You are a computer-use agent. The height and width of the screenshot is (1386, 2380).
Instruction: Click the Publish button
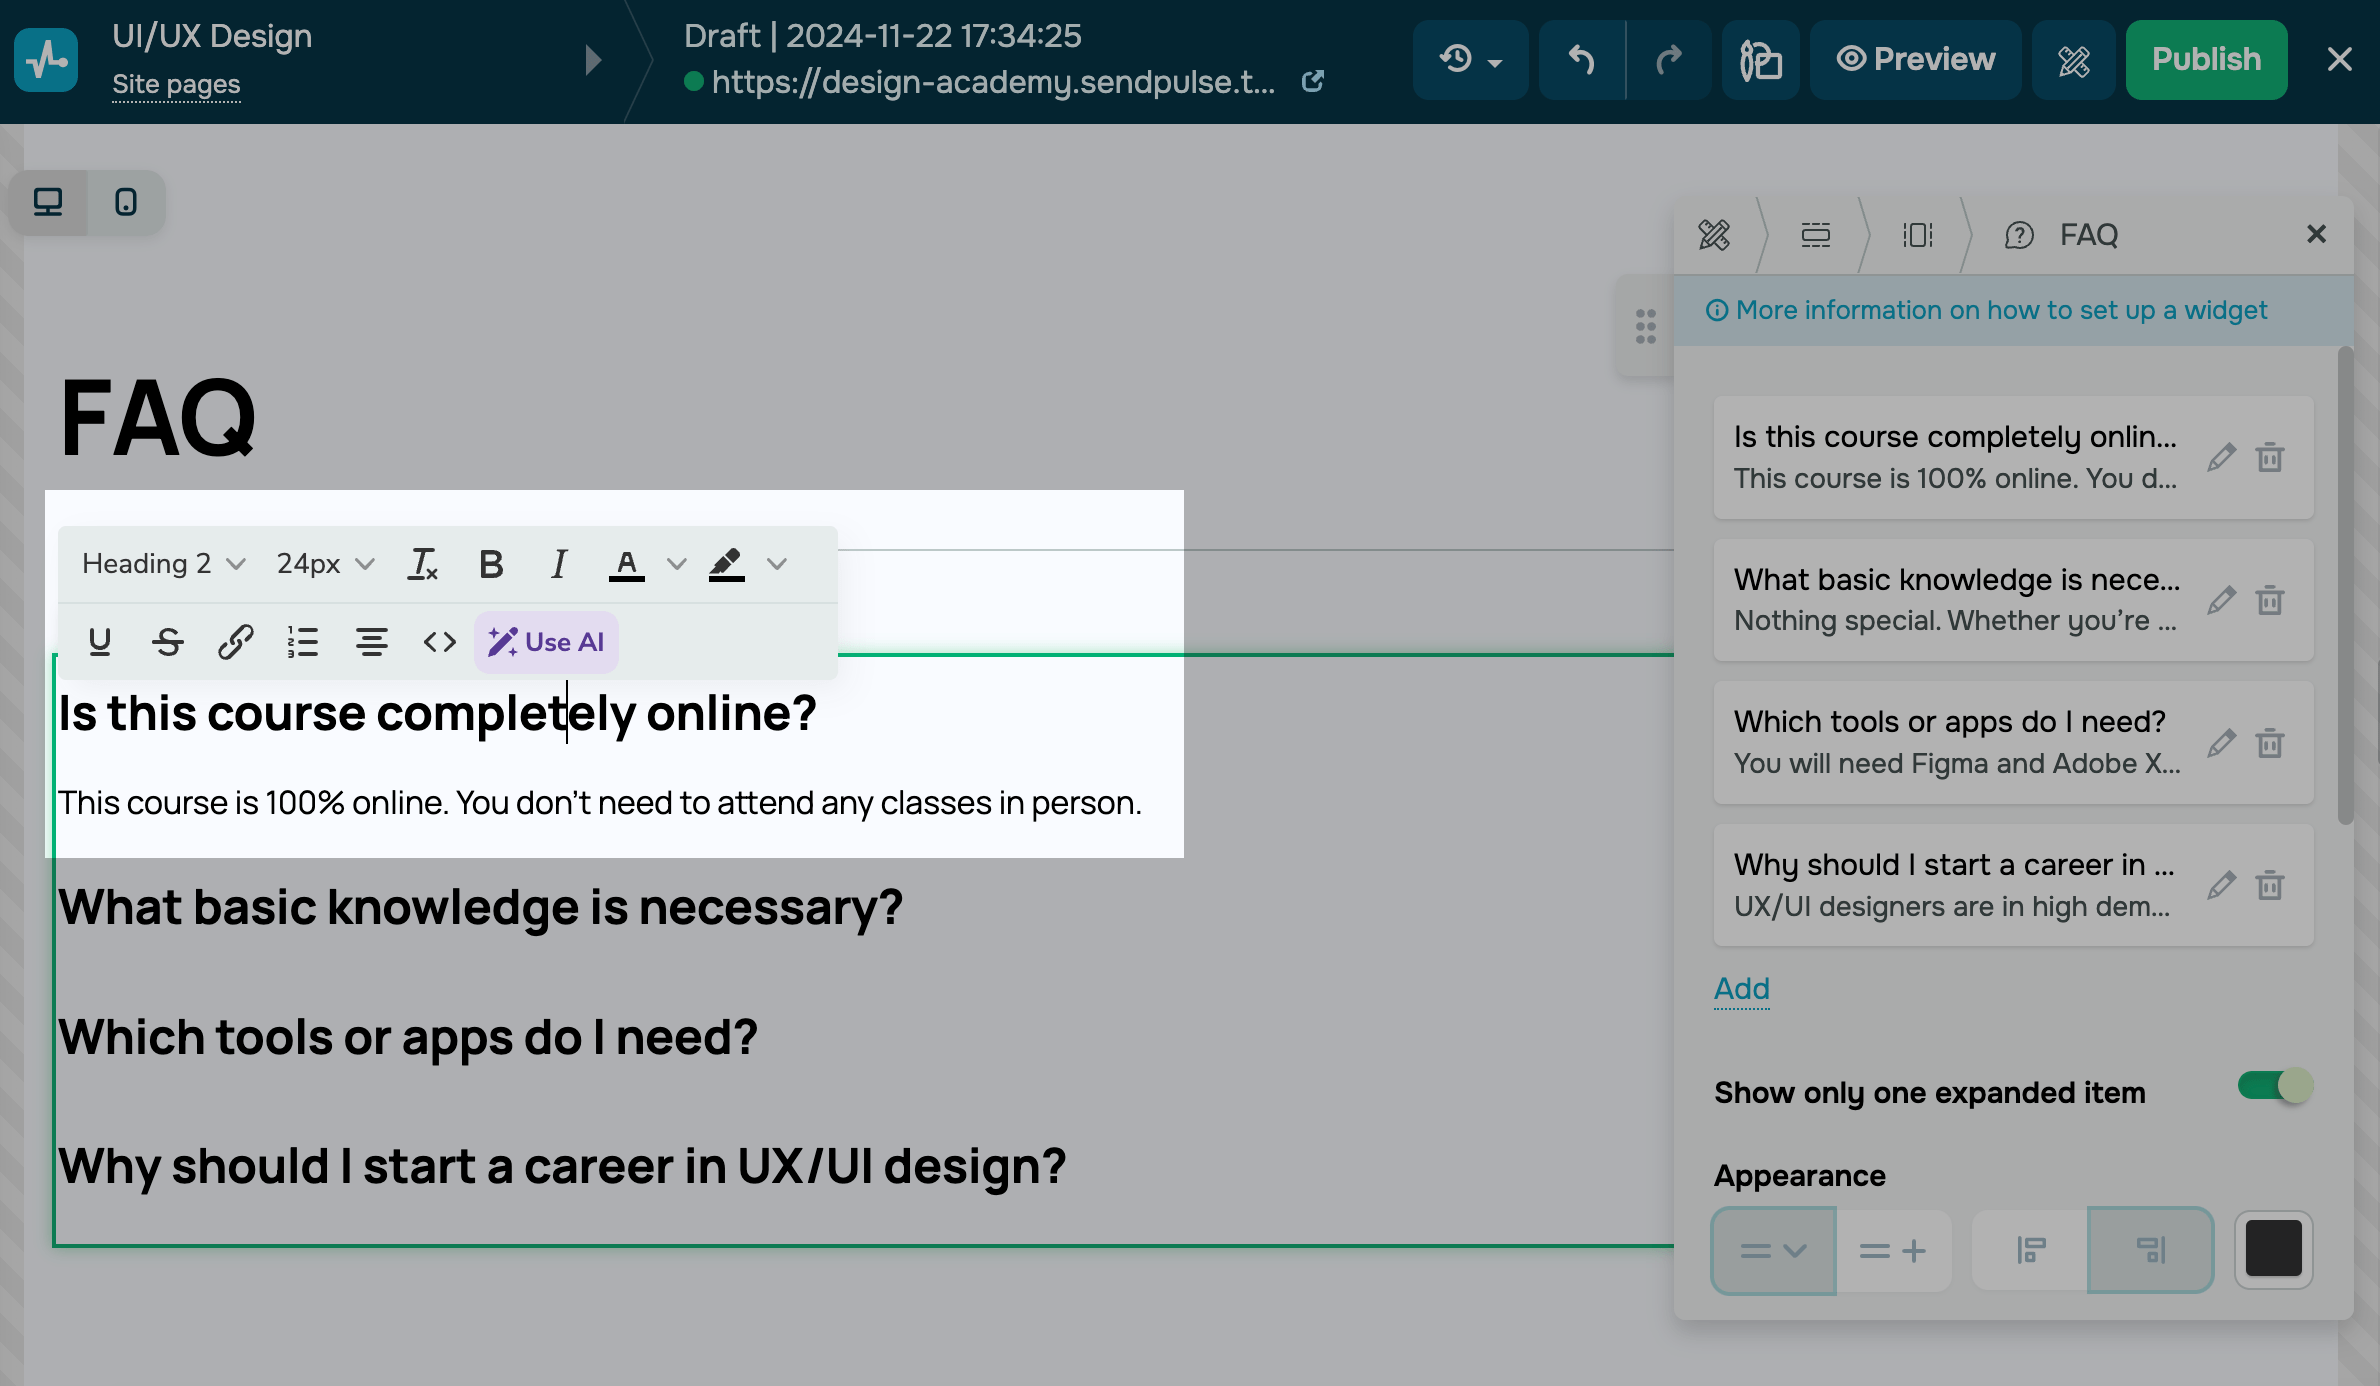pos(2206,60)
